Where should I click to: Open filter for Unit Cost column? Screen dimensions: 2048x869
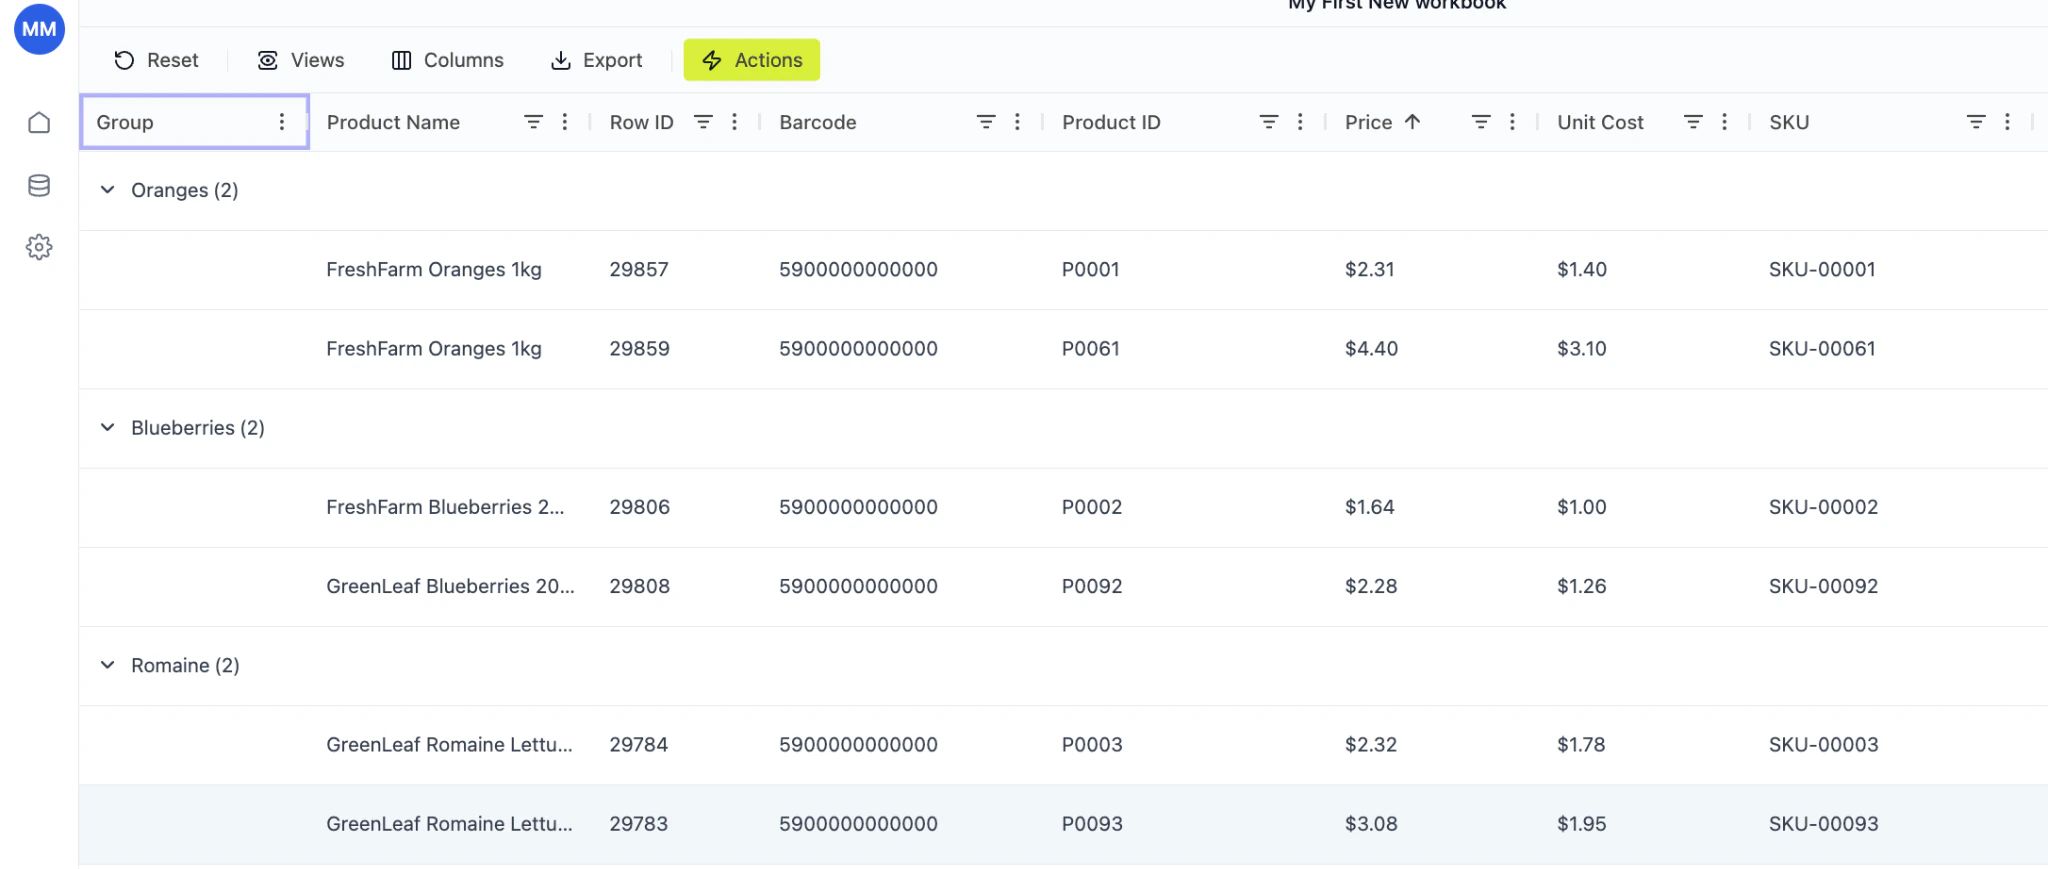coord(1693,122)
